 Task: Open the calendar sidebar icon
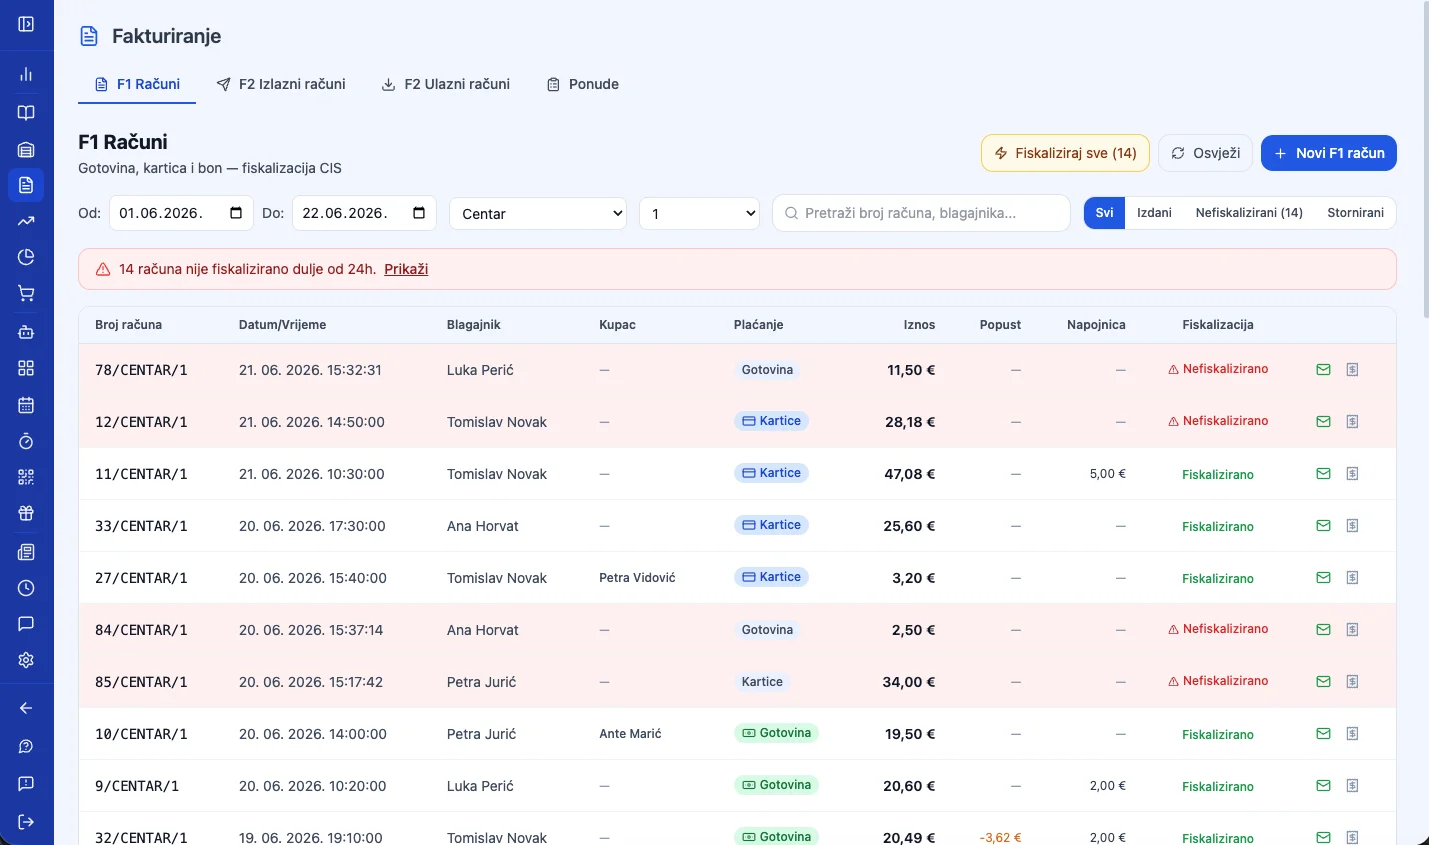[x=26, y=405]
